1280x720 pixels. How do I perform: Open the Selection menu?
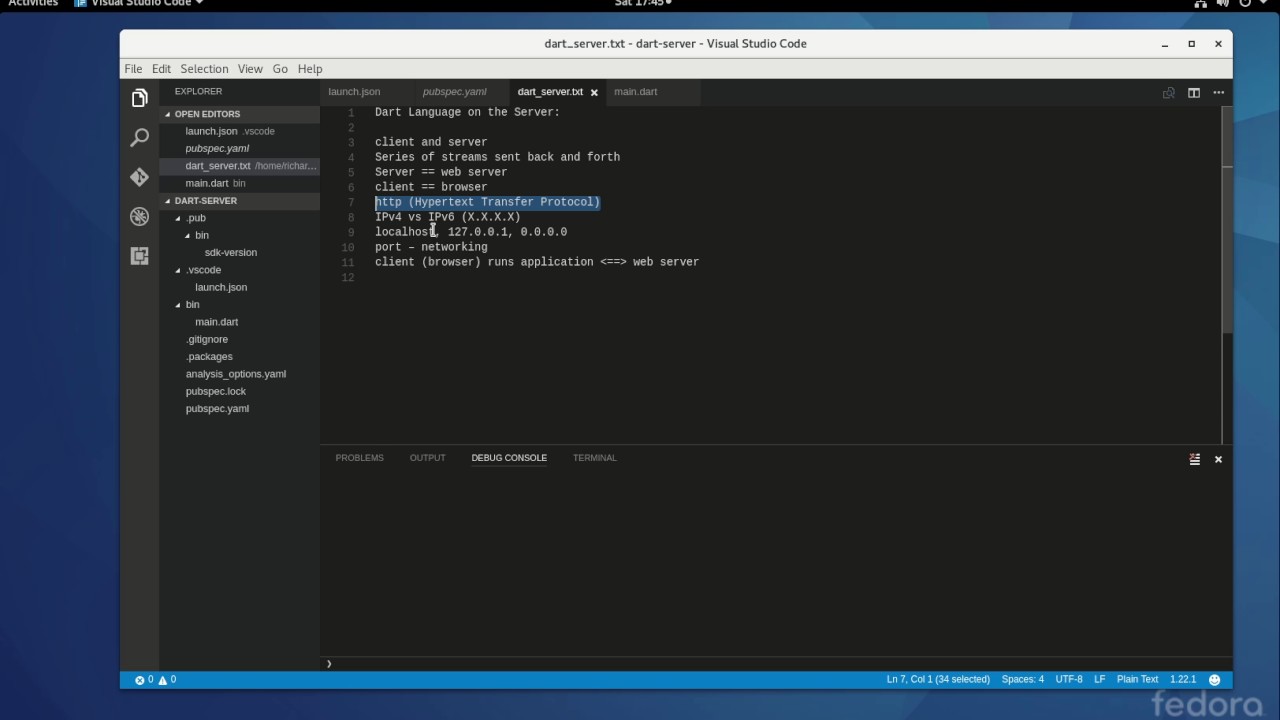pyautogui.click(x=204, y=69)
